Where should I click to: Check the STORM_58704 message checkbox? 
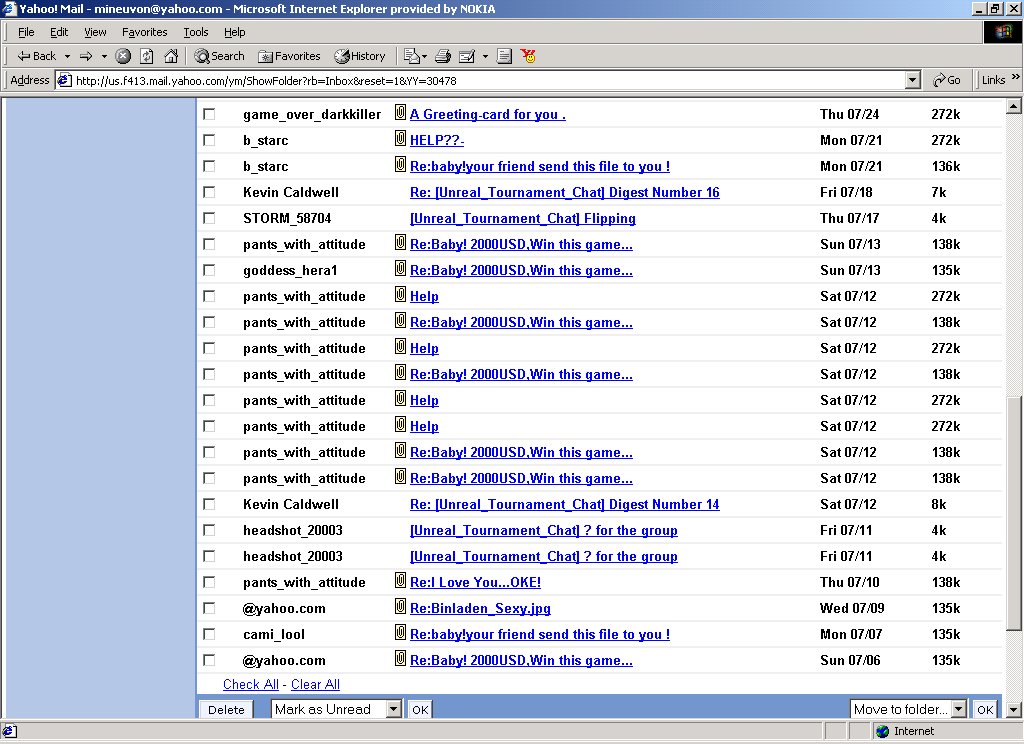209,218
